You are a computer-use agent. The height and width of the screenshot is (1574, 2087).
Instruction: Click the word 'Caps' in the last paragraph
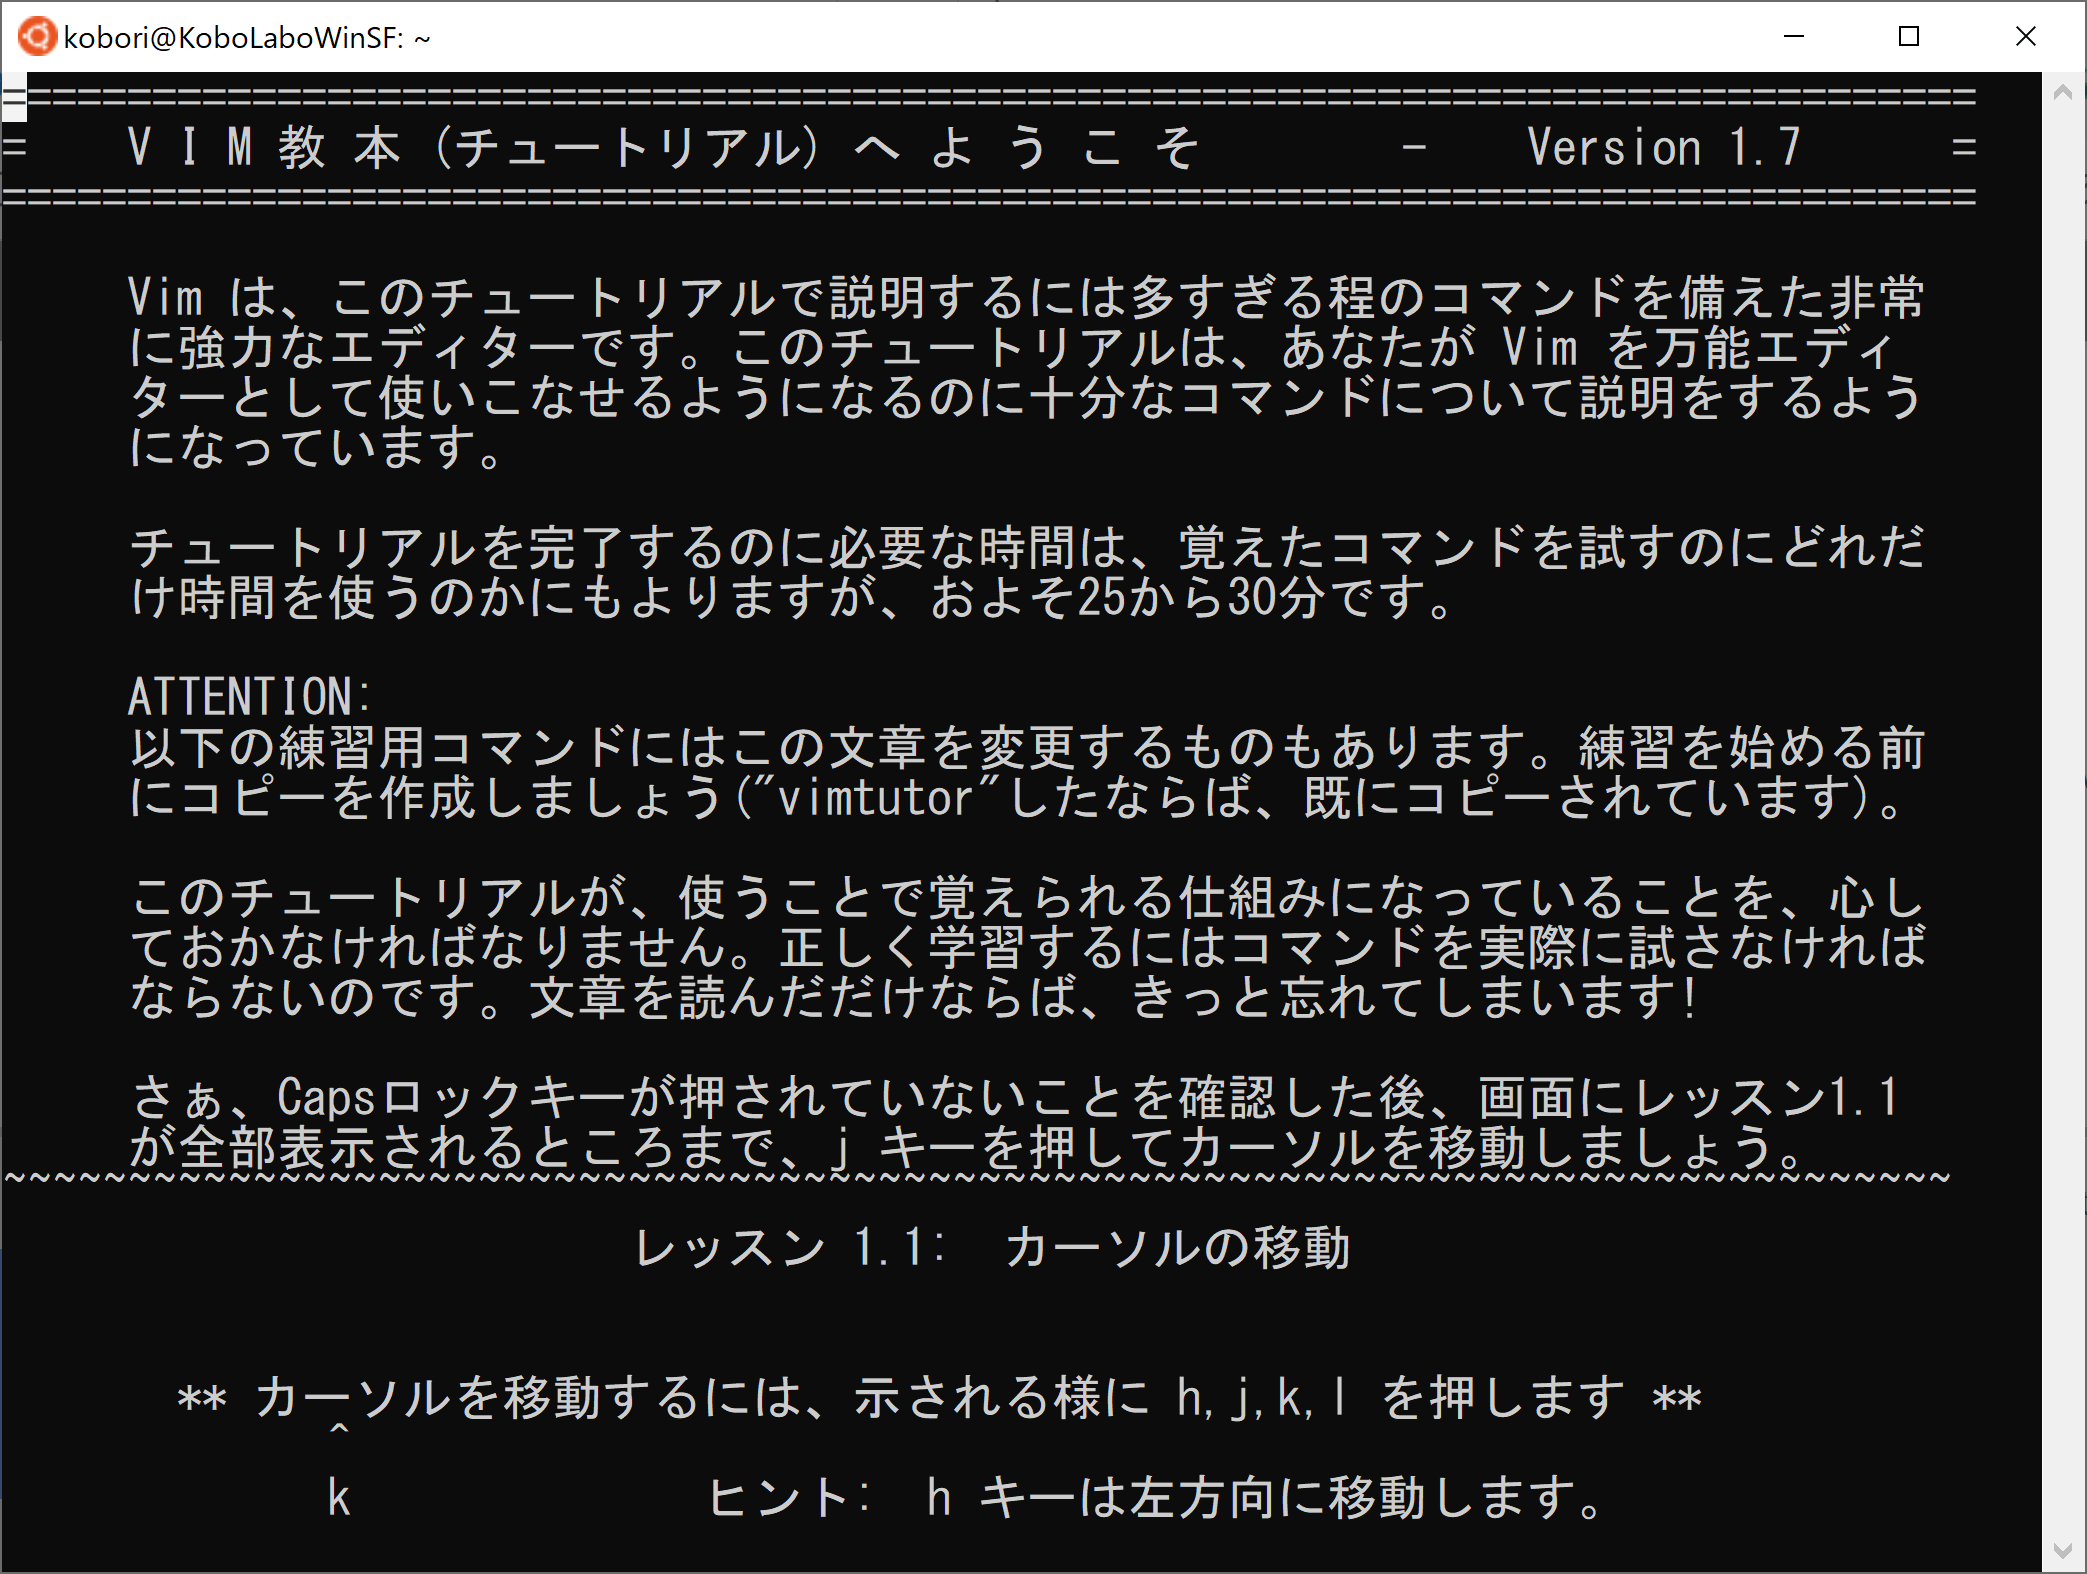coord(326,1098)
